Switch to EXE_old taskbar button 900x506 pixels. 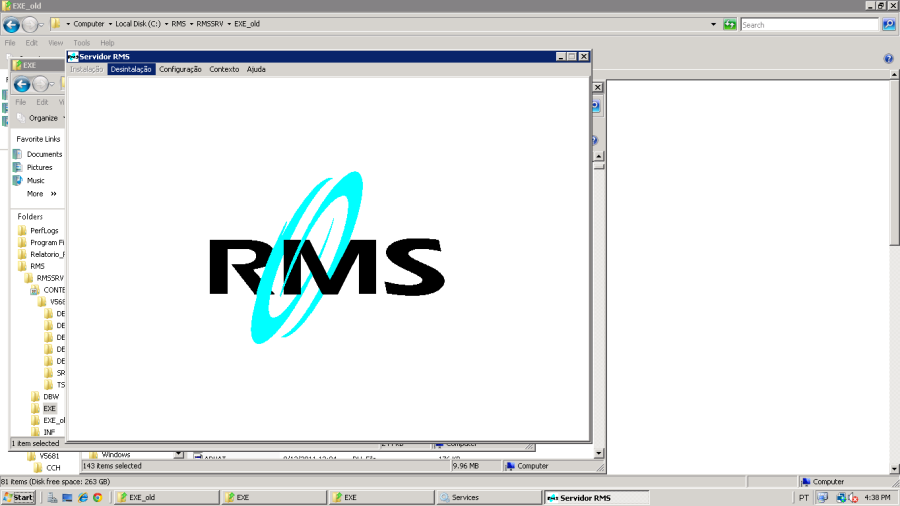166,497
